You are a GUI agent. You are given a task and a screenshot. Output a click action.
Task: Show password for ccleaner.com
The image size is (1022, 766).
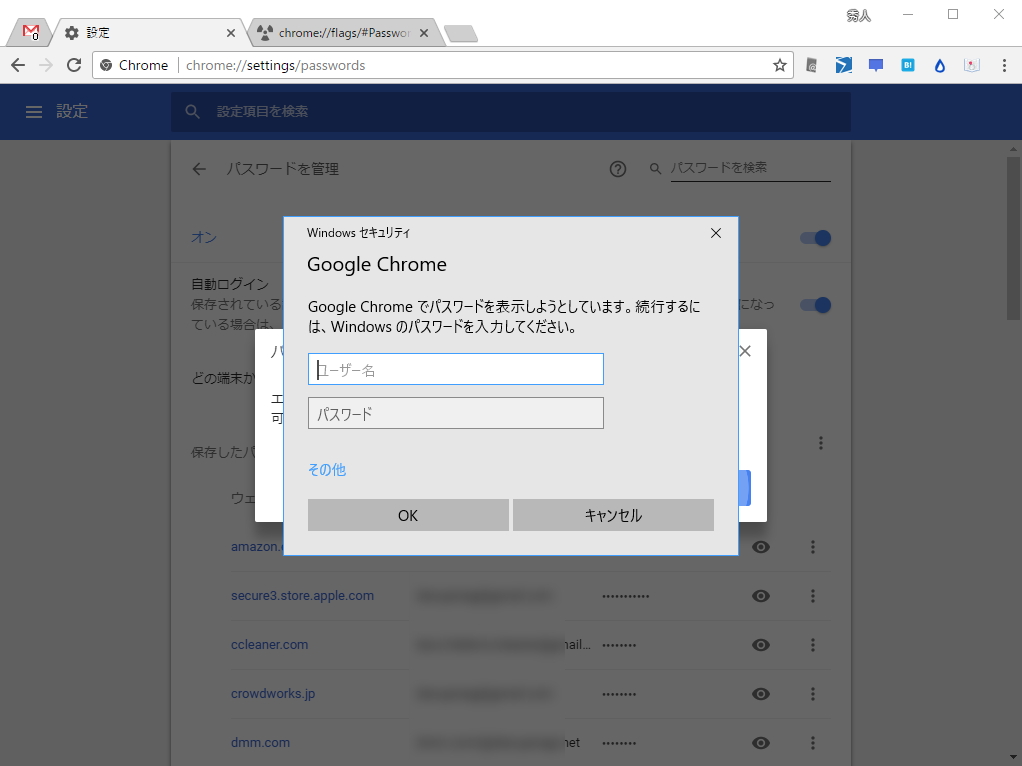[x=761, y=645]
